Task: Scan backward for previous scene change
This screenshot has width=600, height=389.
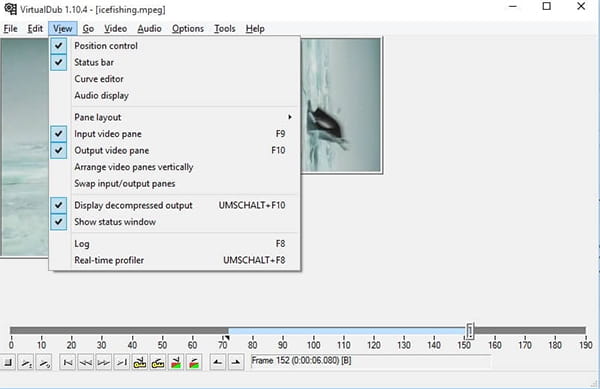Action: click(x=176, y=362)
